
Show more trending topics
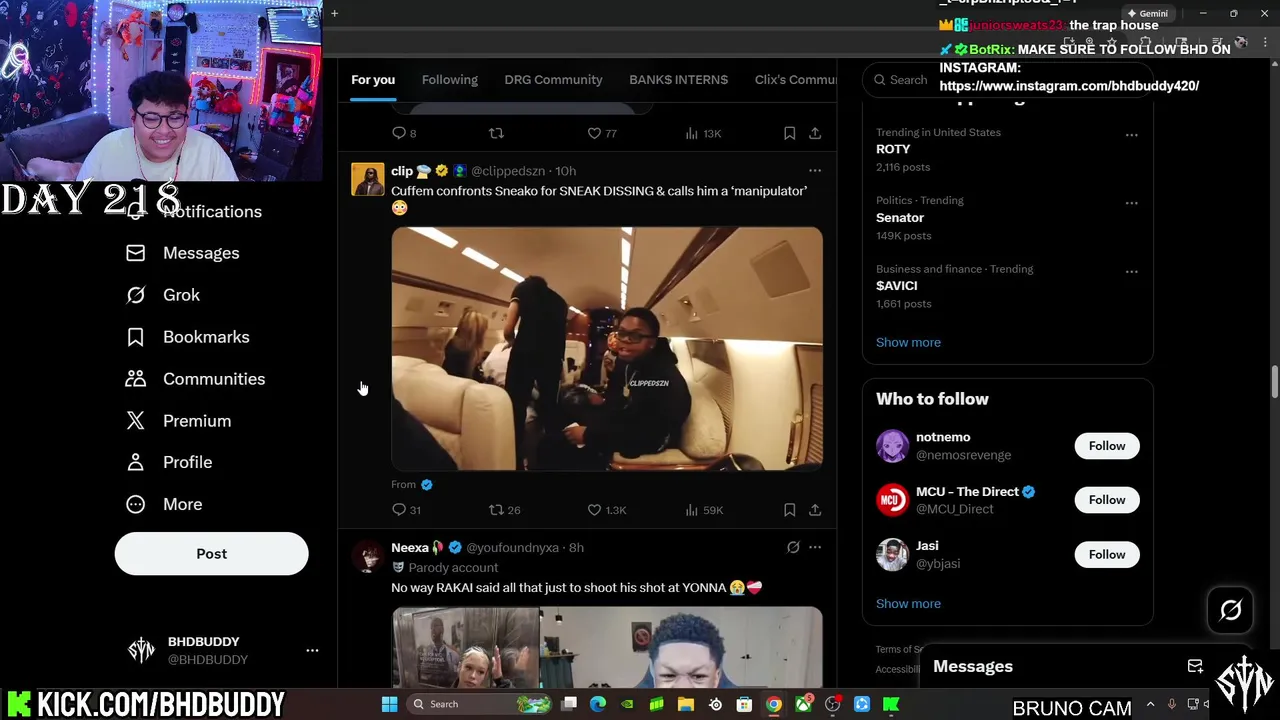click(x=908, y=342)
